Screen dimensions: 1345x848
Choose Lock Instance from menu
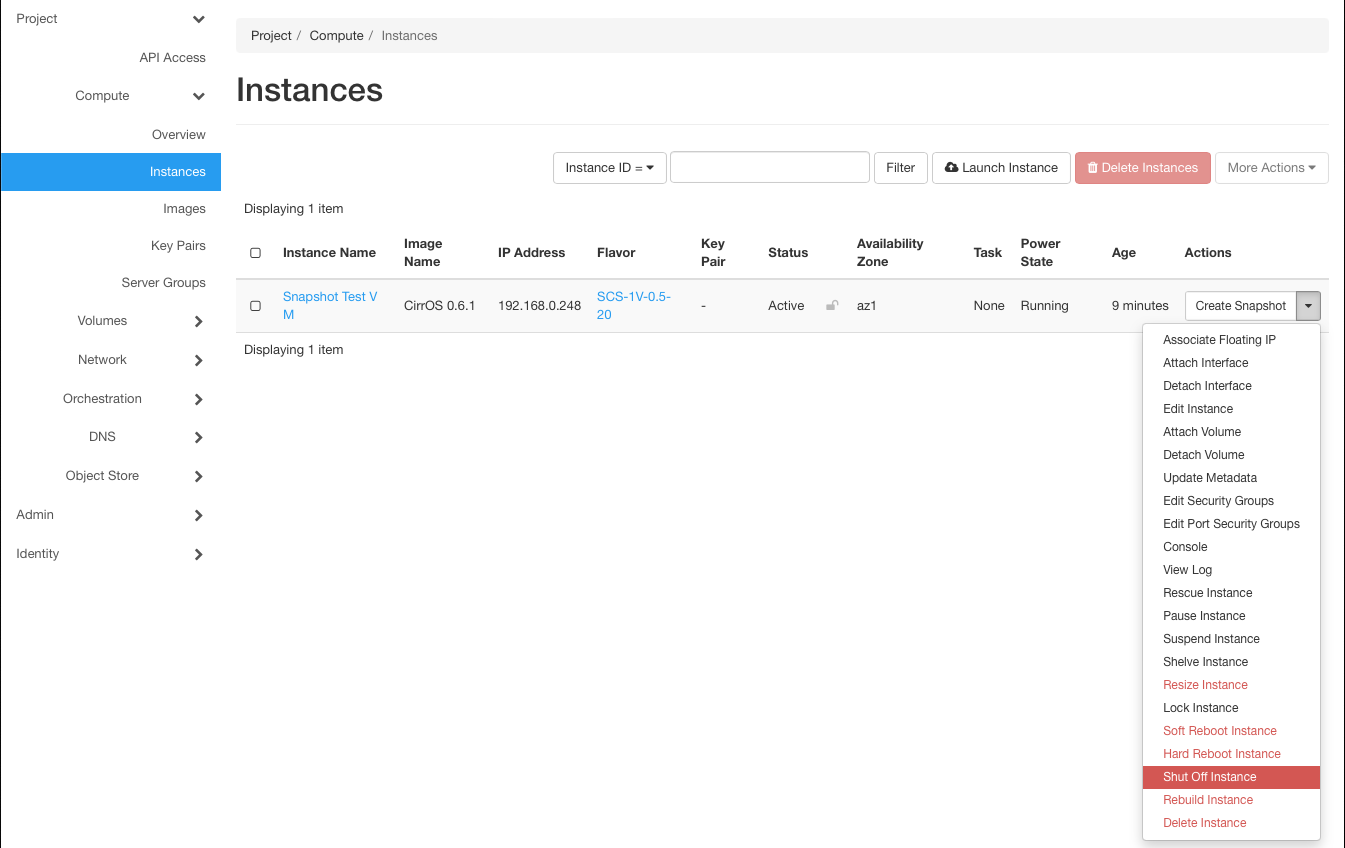tap(1231, 708)
